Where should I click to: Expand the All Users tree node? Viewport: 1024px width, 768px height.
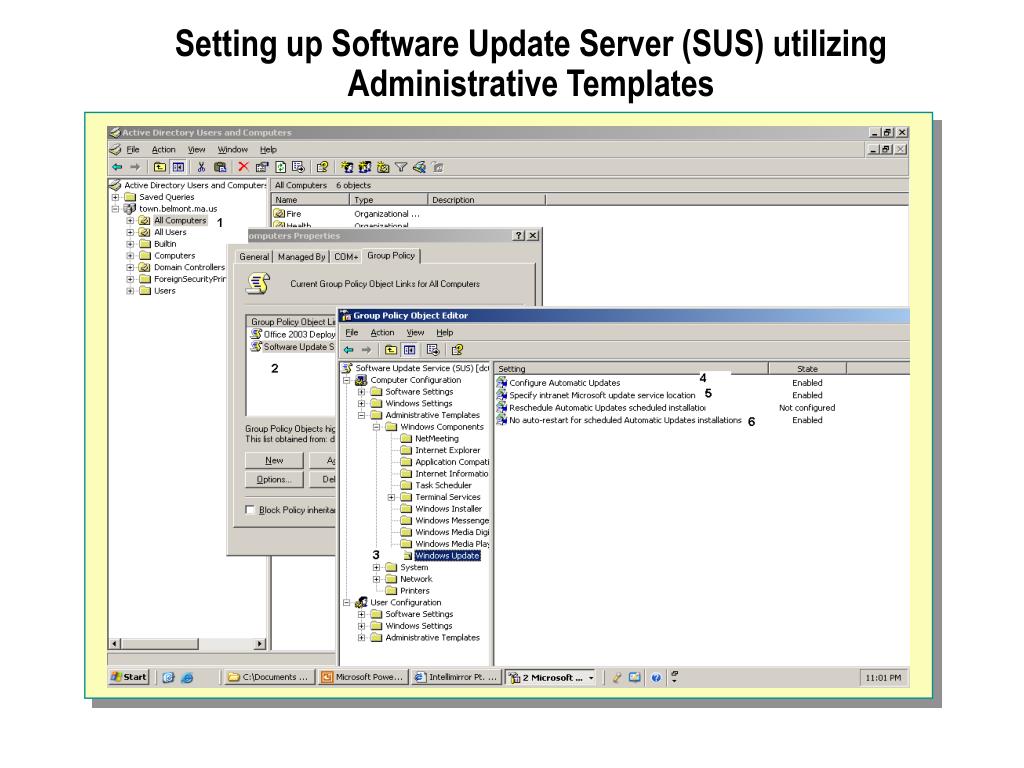pos(130,232)
